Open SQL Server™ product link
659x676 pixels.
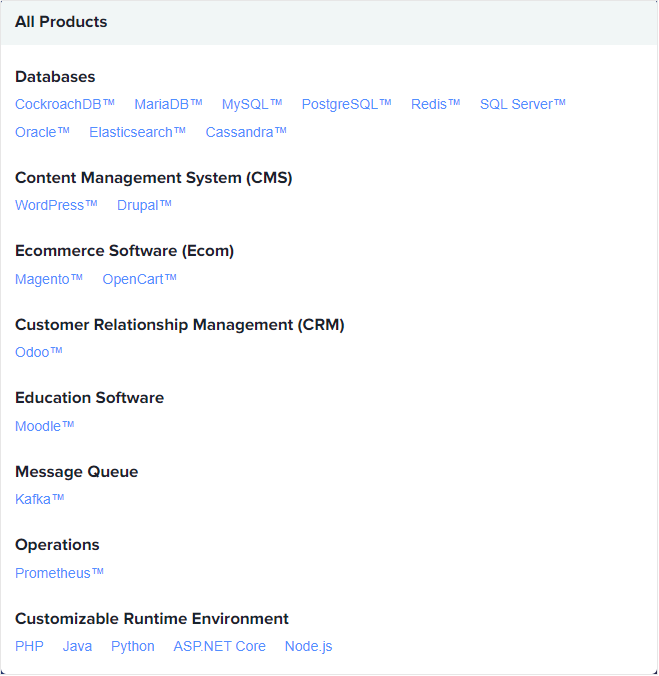click(522, 104)
